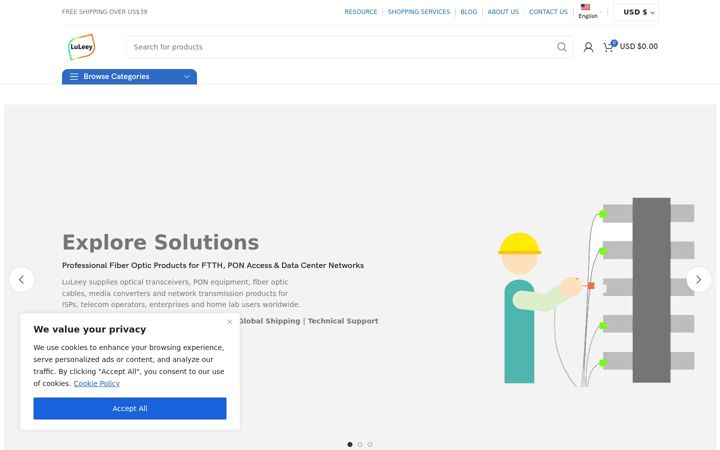Click the US flag language icon
The image size is (720, 450).
coord(585,7)
